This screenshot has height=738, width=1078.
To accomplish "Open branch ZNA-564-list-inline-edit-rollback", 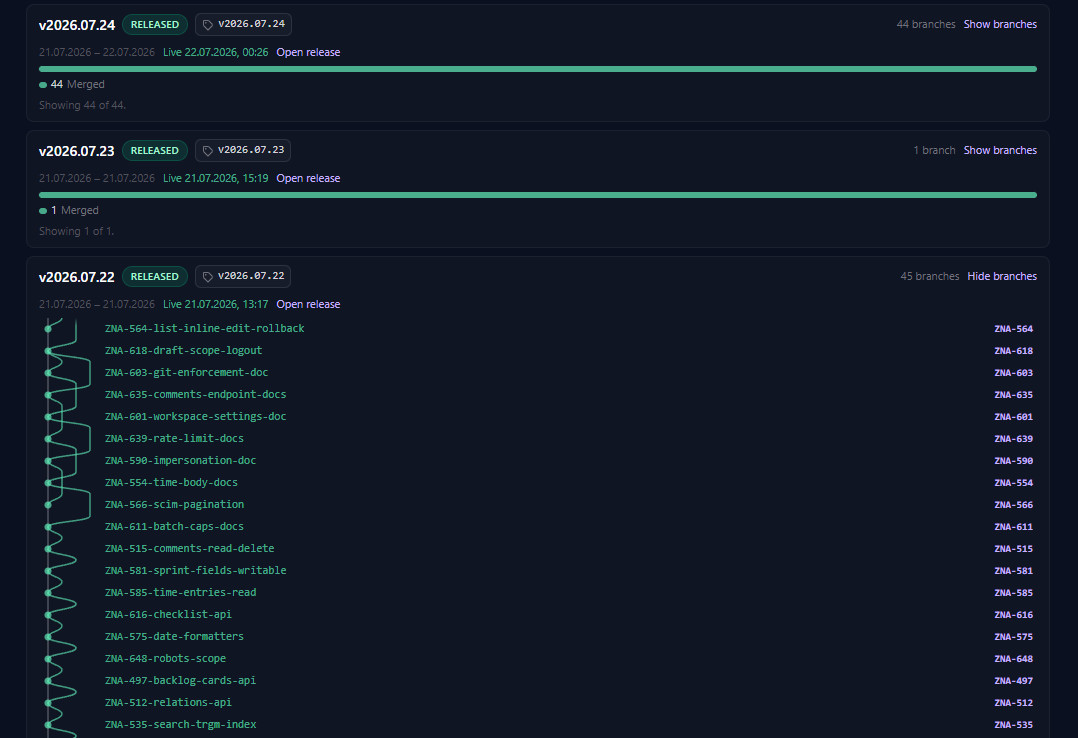I will pyautogui.click(x=204, y=329).
